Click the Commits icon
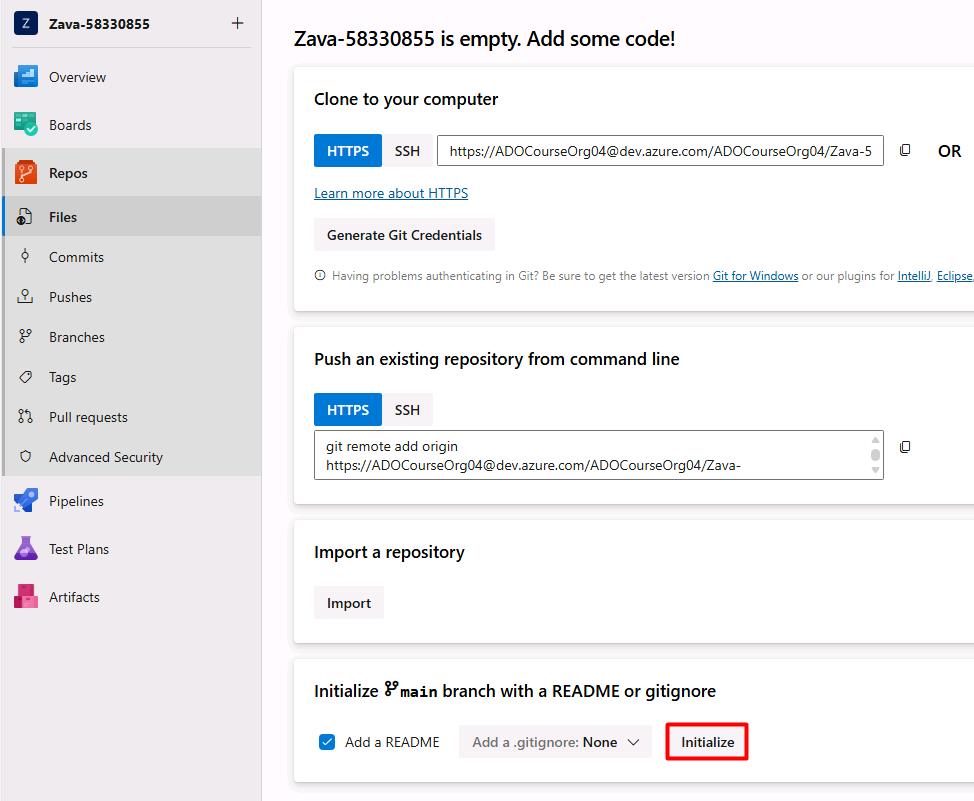974x801 pixels. click(x=25, y=257)
